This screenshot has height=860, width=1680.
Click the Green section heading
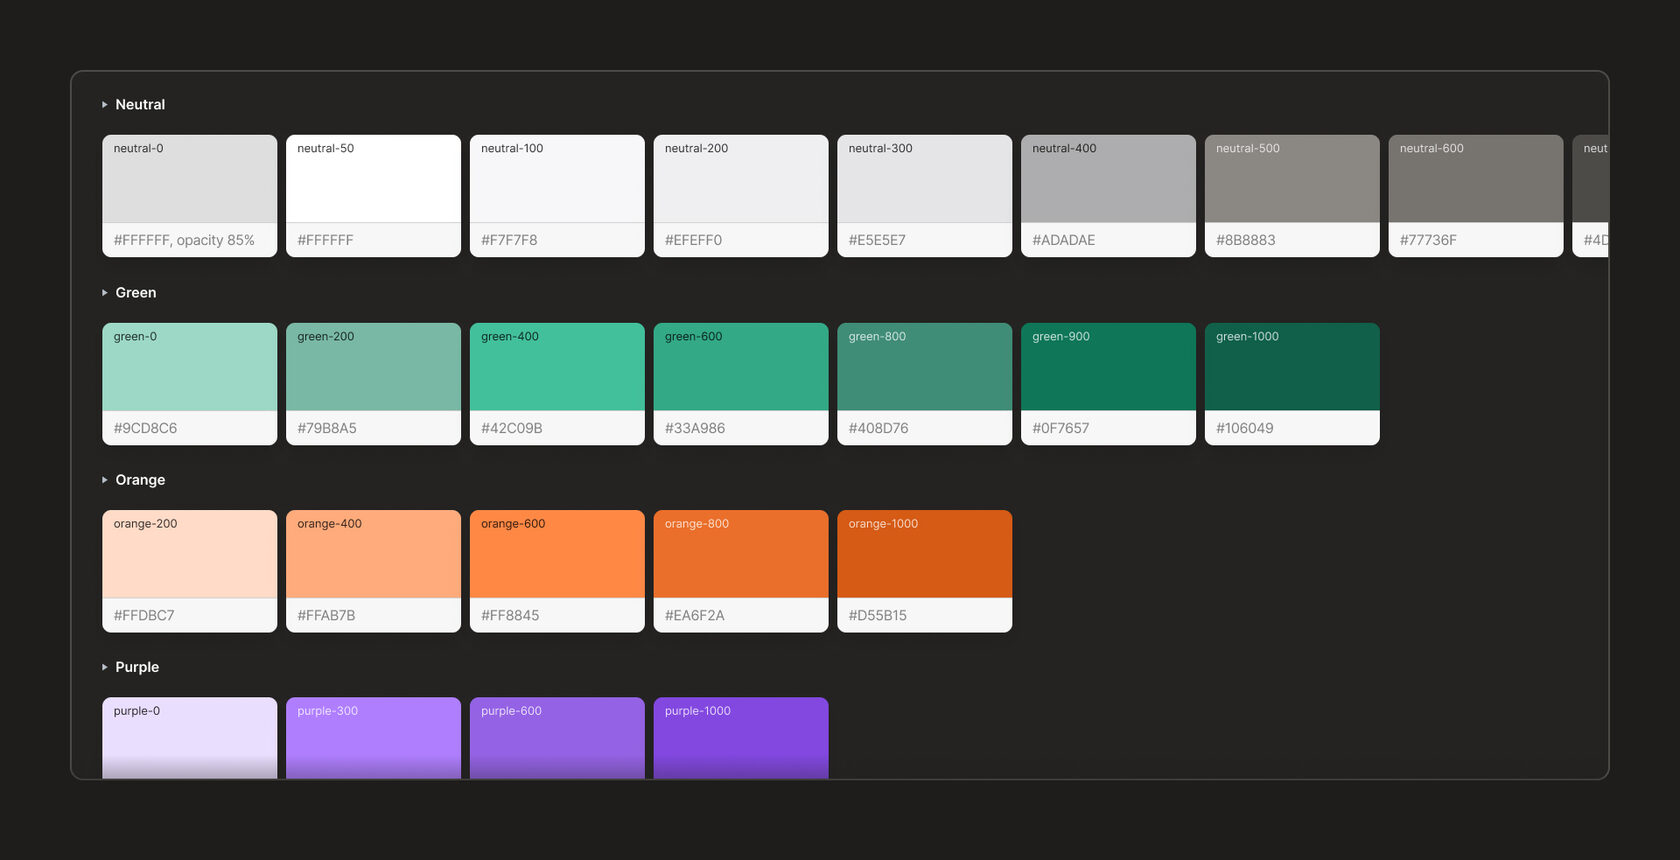[x=136, y=292]
